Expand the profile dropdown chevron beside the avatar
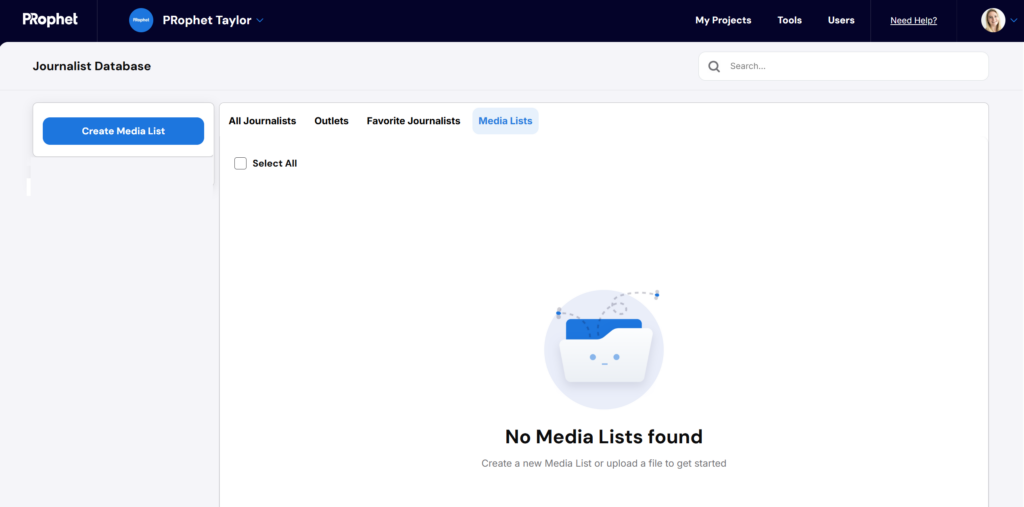This screenshot has height=507, width=1024. (x=1014, y=20)
